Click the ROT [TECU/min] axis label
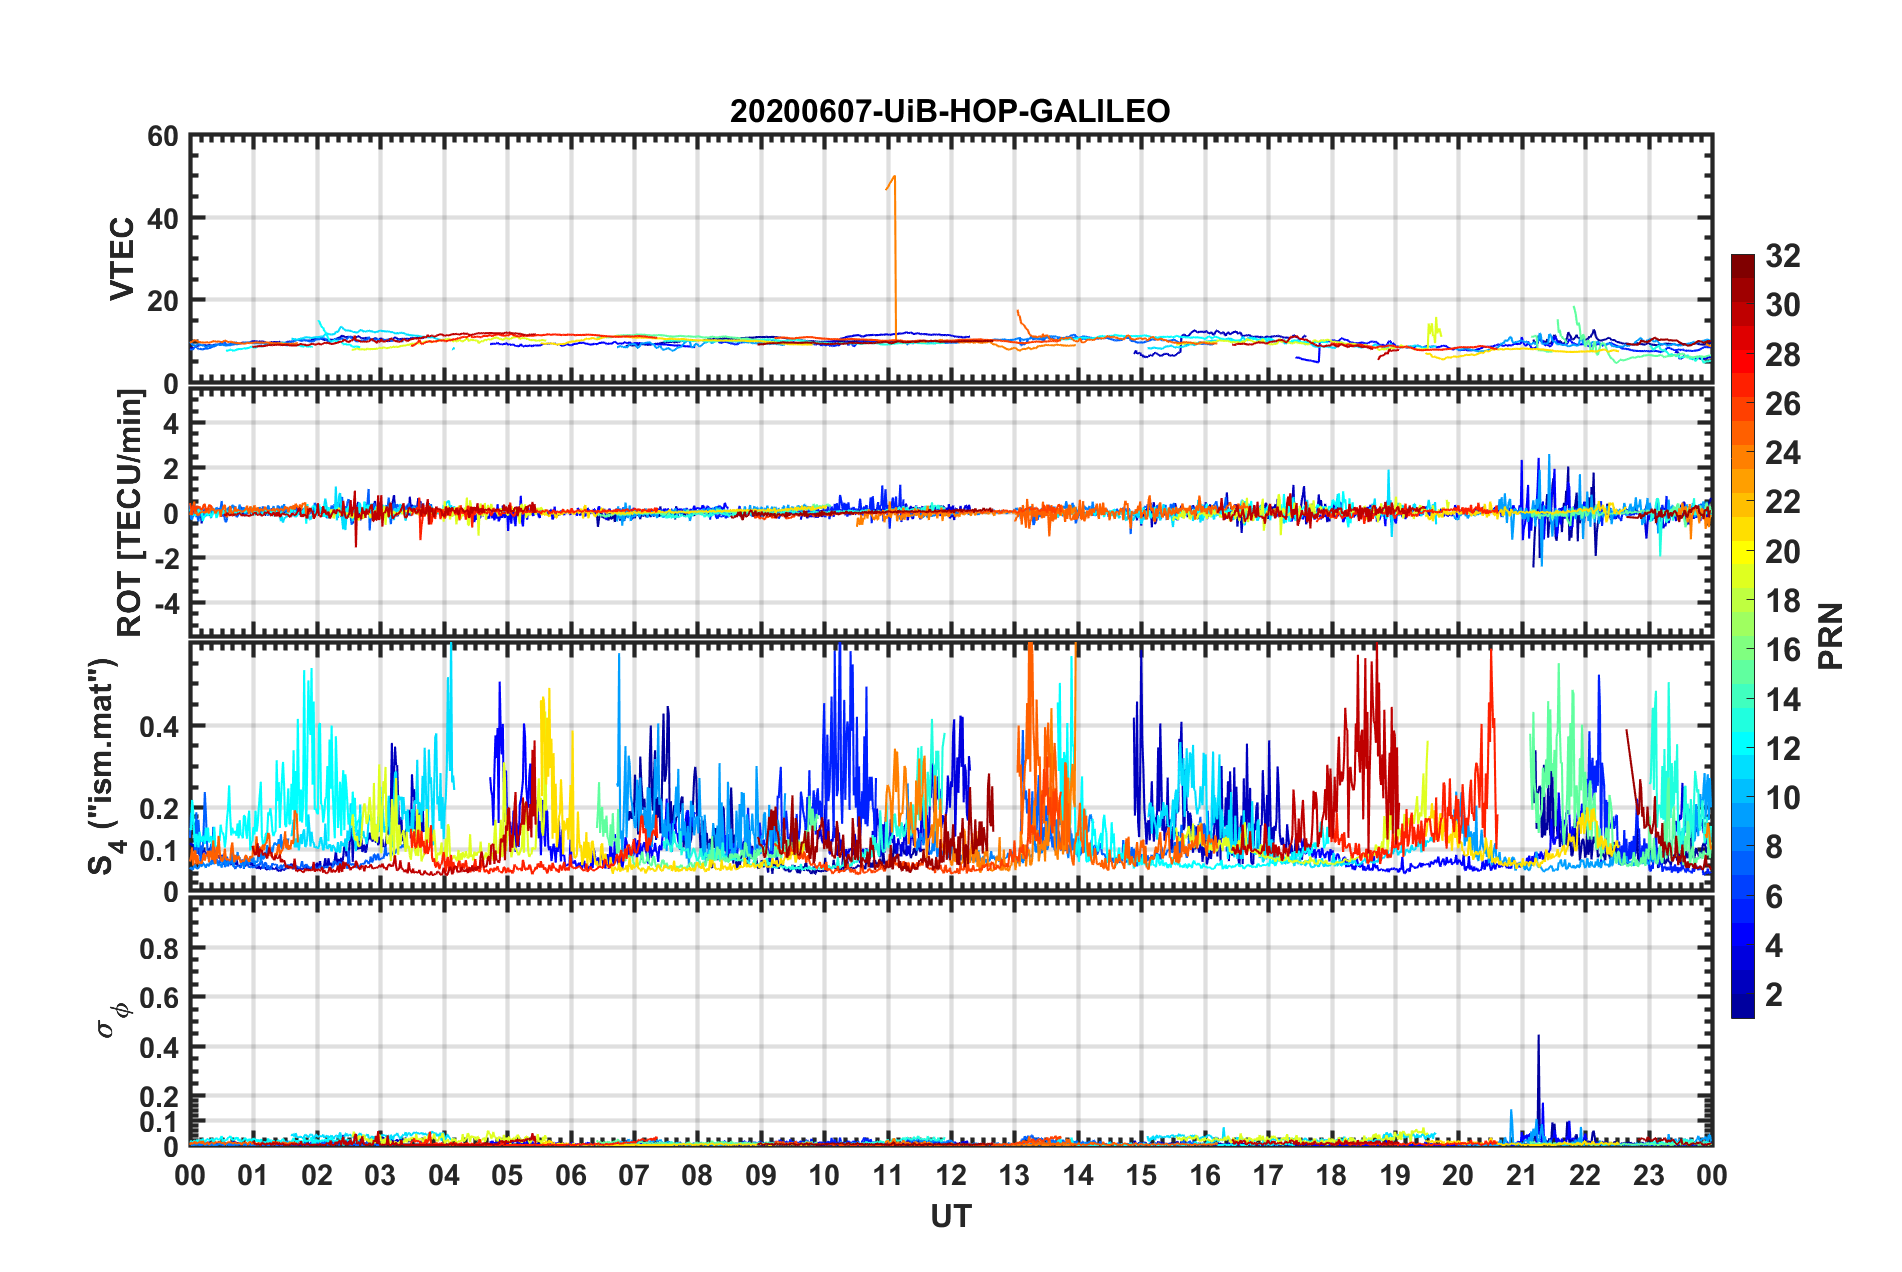Image resolution: width=1902 pixels, height=1272 pixels. pos(130,513)
